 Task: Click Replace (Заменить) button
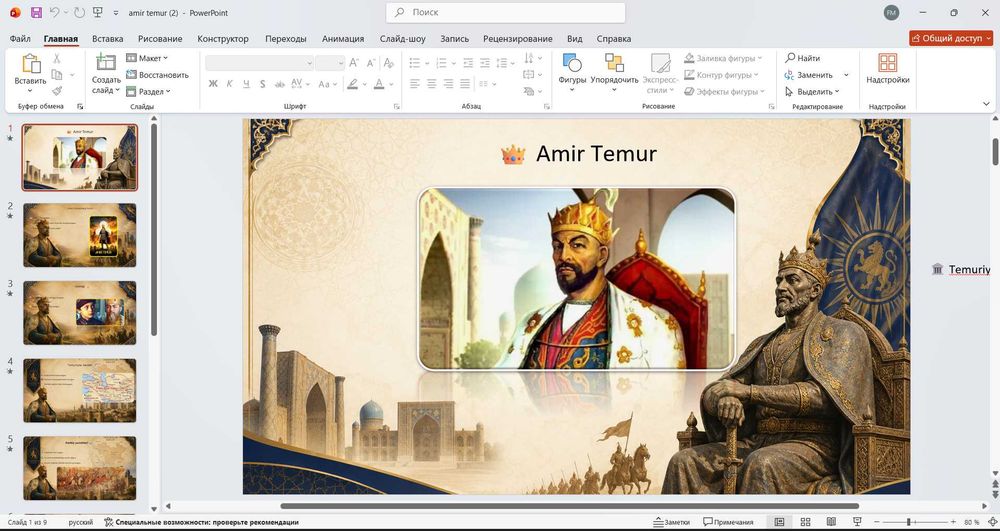click(x=809, y=75)
